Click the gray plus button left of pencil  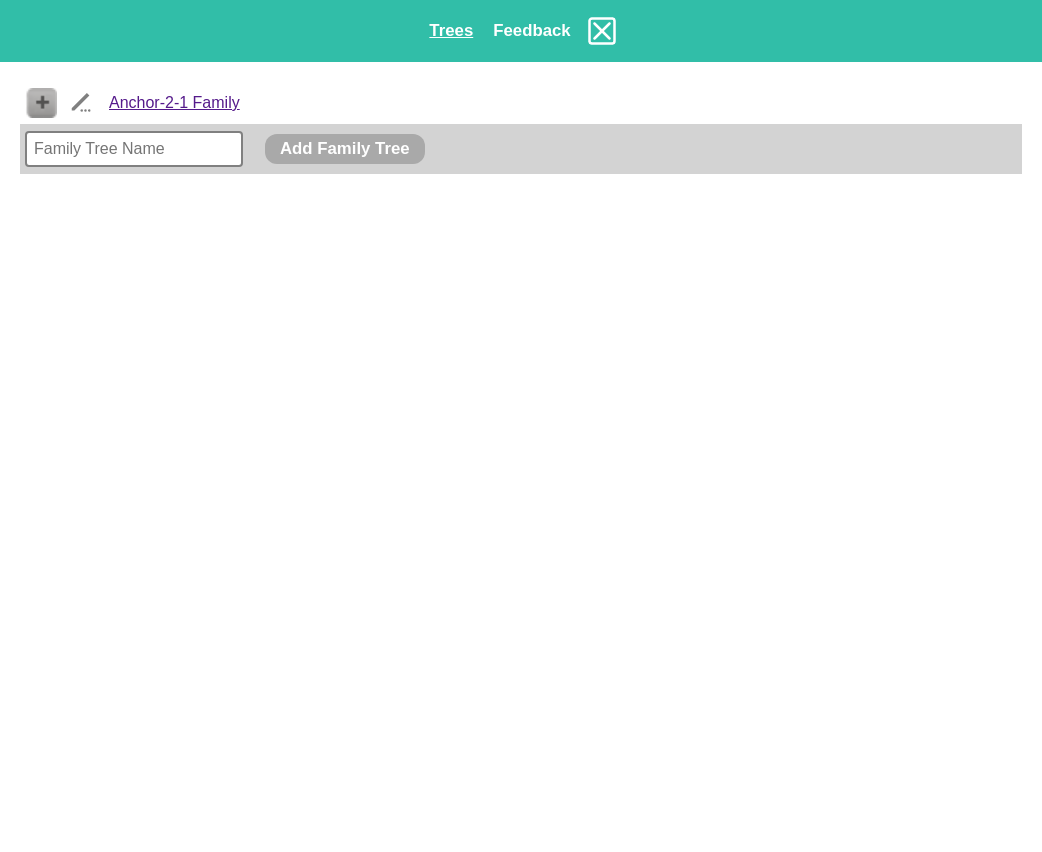click(42, 103)
